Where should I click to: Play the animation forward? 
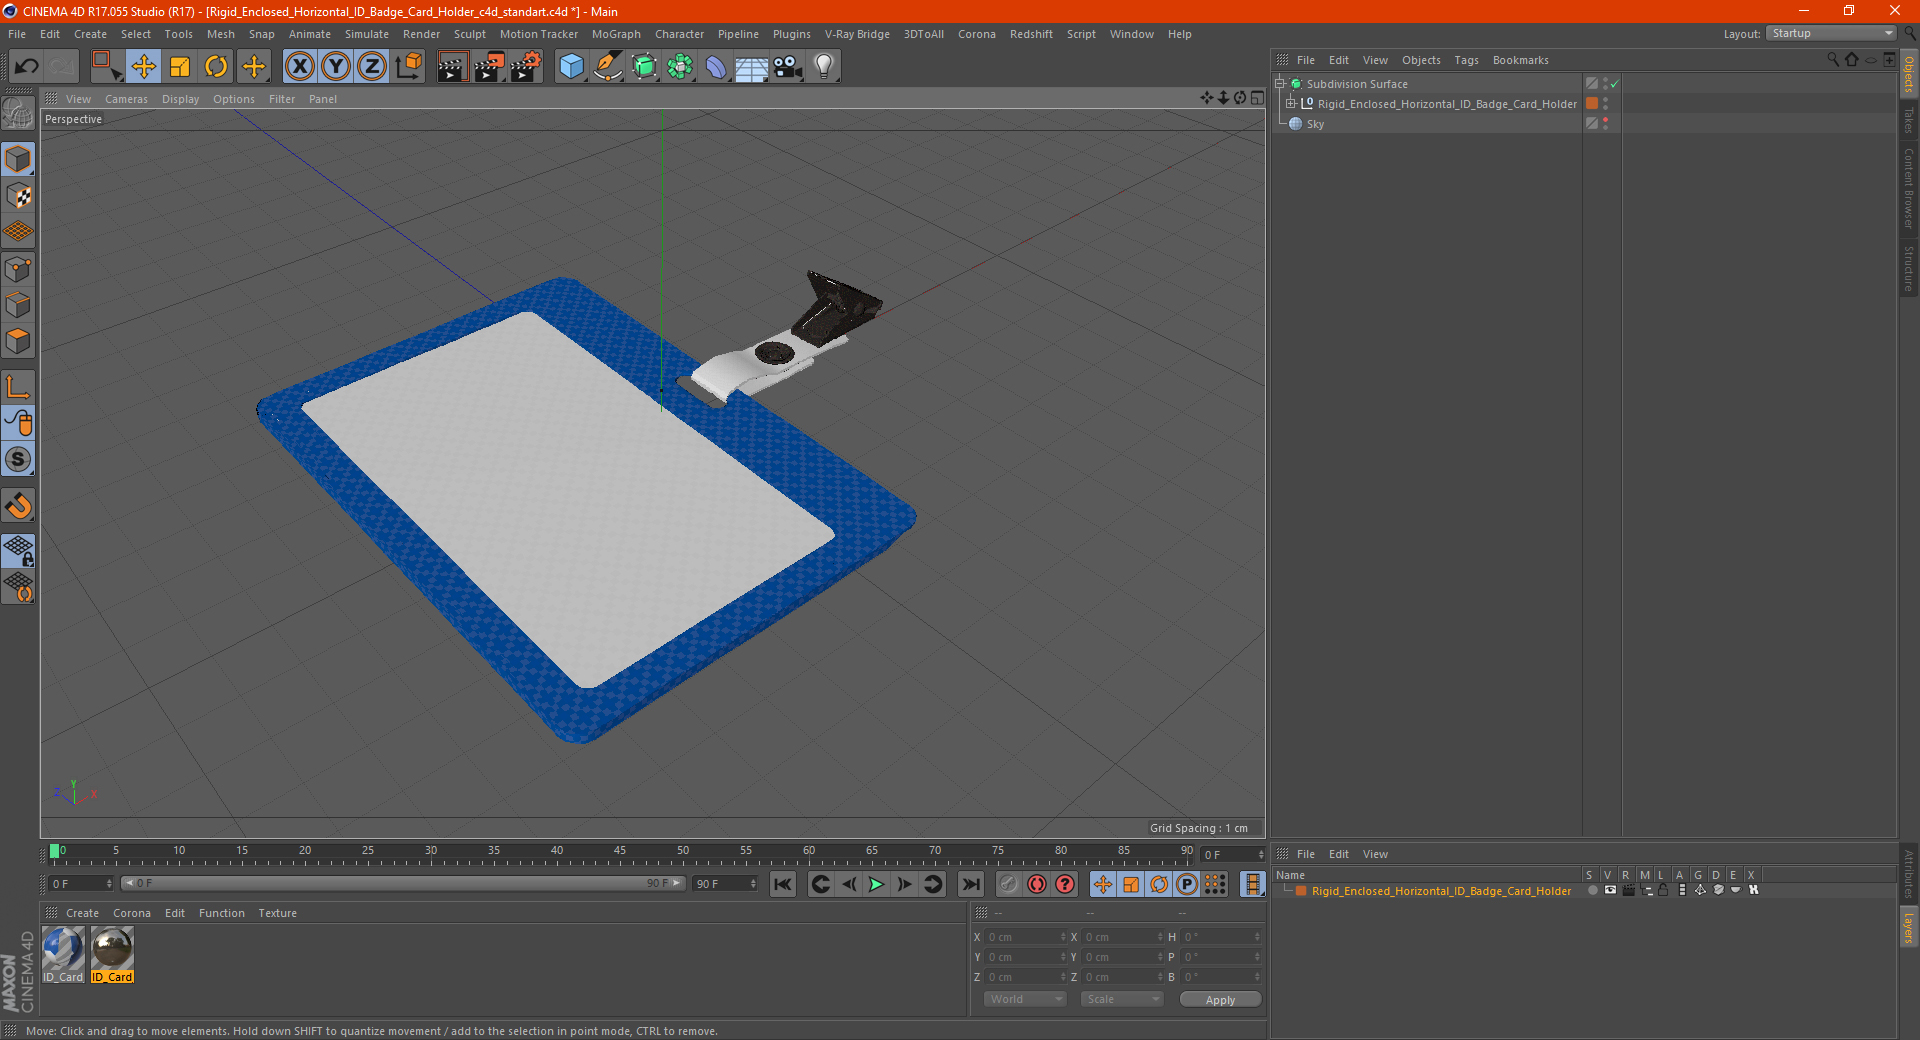tap(876, 884)
